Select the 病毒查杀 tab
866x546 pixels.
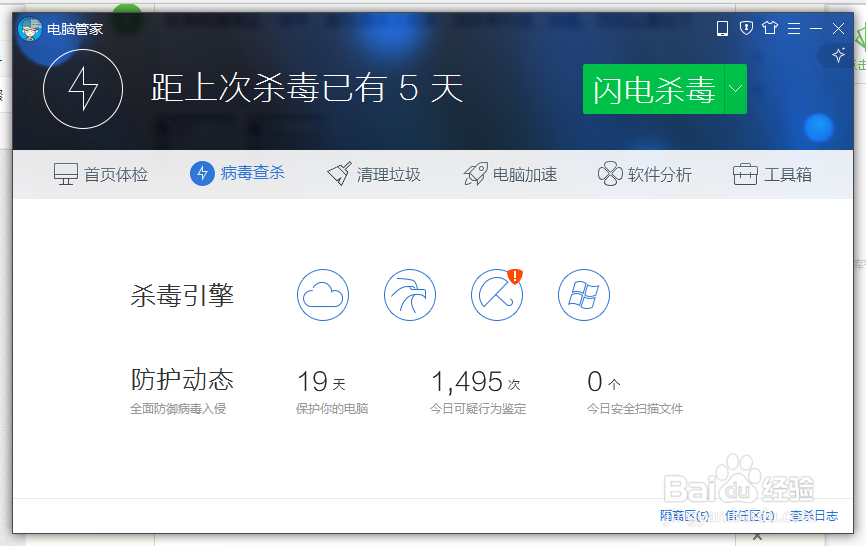[x=237, y=173]
